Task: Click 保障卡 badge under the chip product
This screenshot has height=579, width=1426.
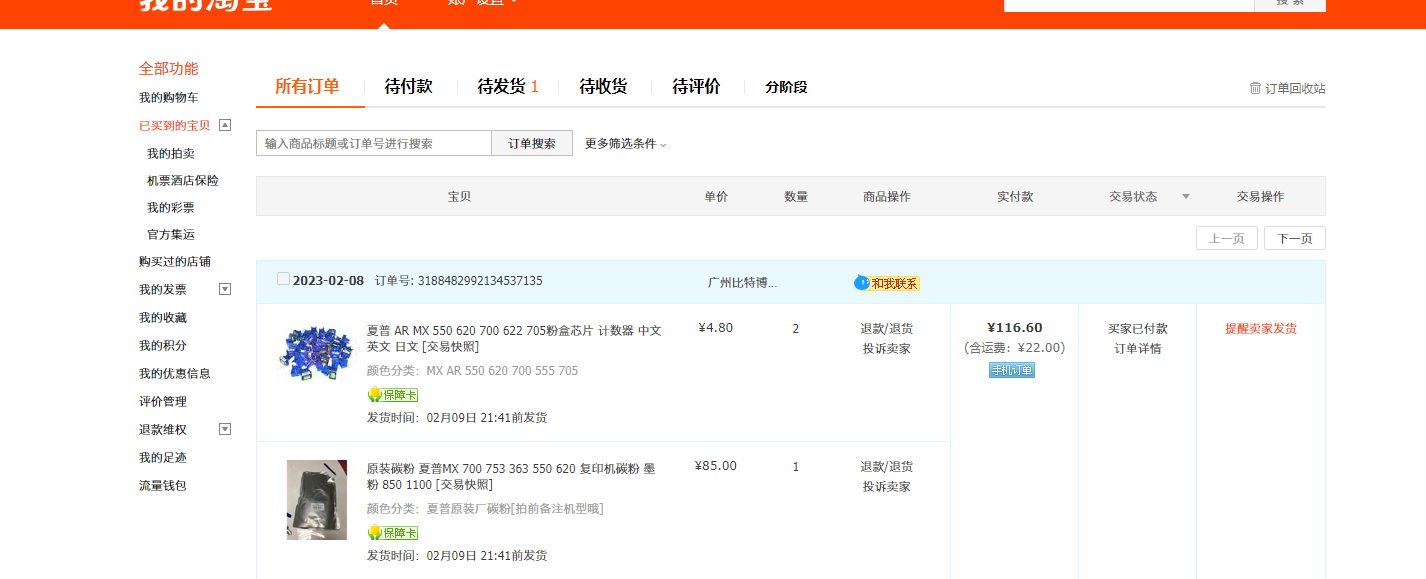Action: click(392, 395)
